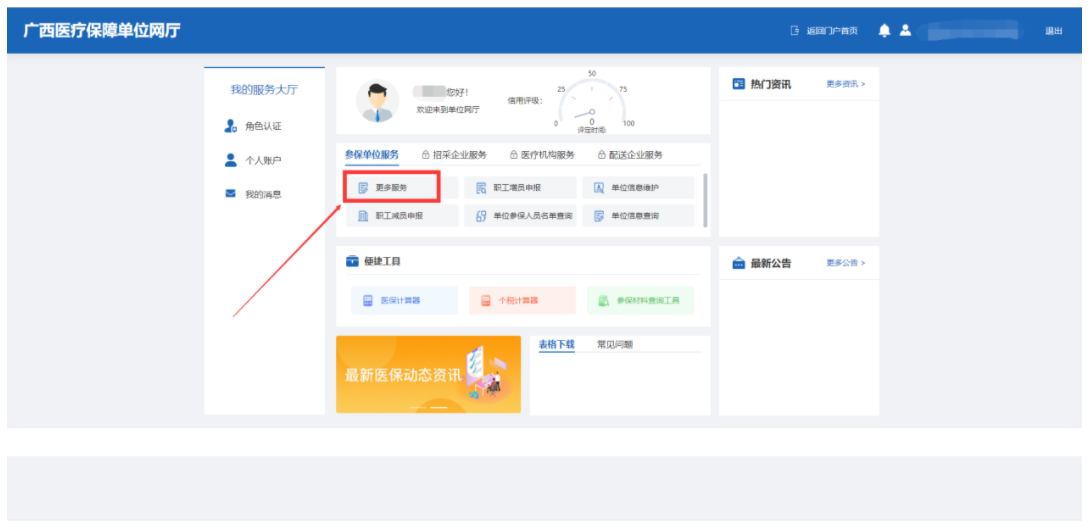
Task: Click 返回门户首页 link in header
Action: (x=824, y=31)
